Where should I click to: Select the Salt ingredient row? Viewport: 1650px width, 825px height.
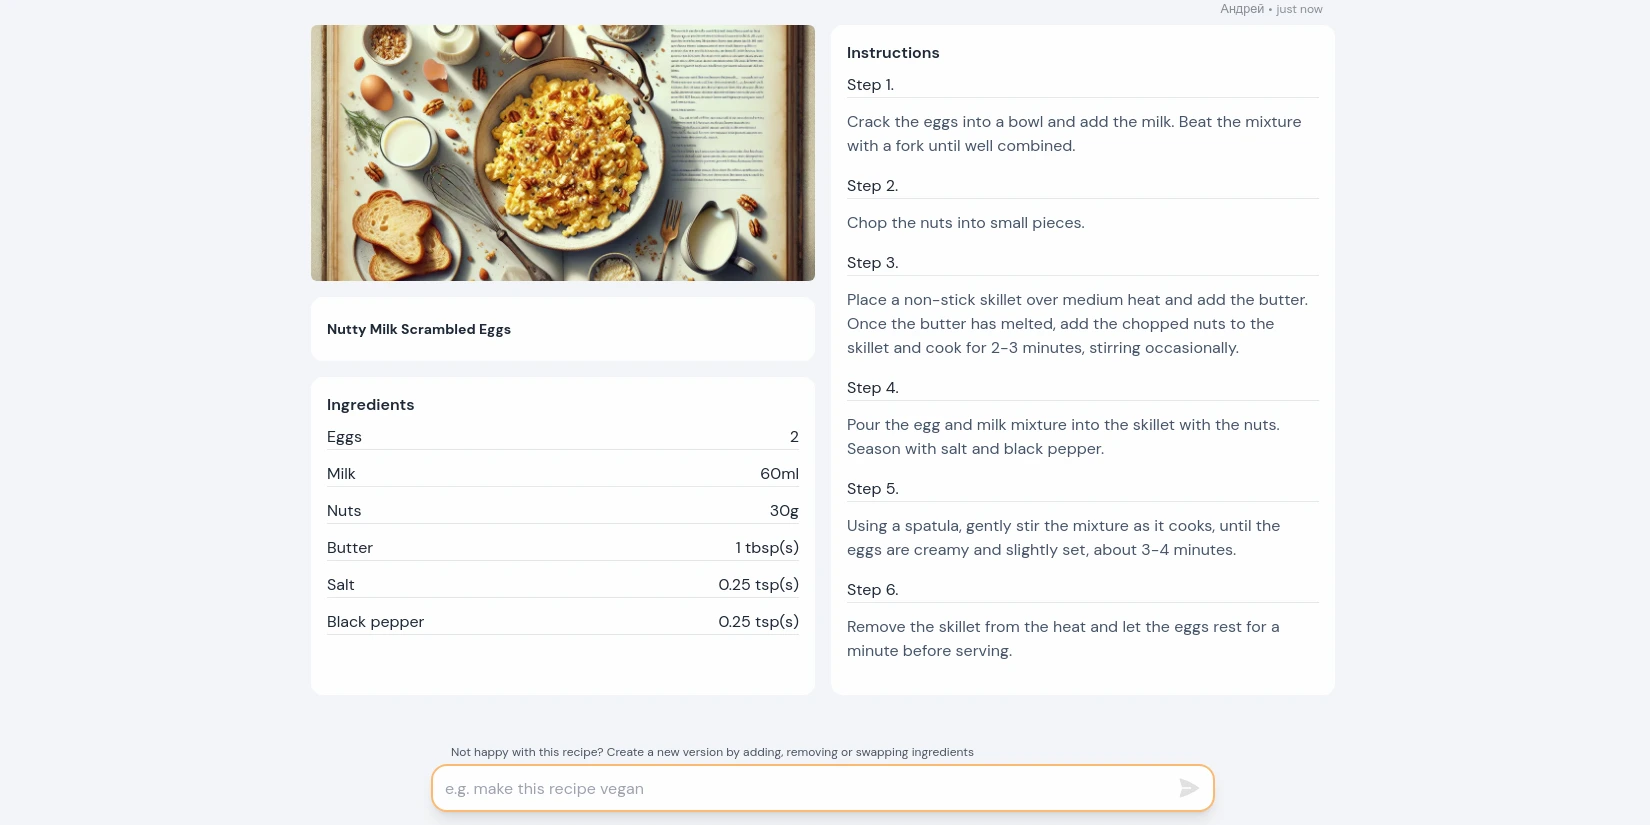pyautogui.click(x=562, y=585)
